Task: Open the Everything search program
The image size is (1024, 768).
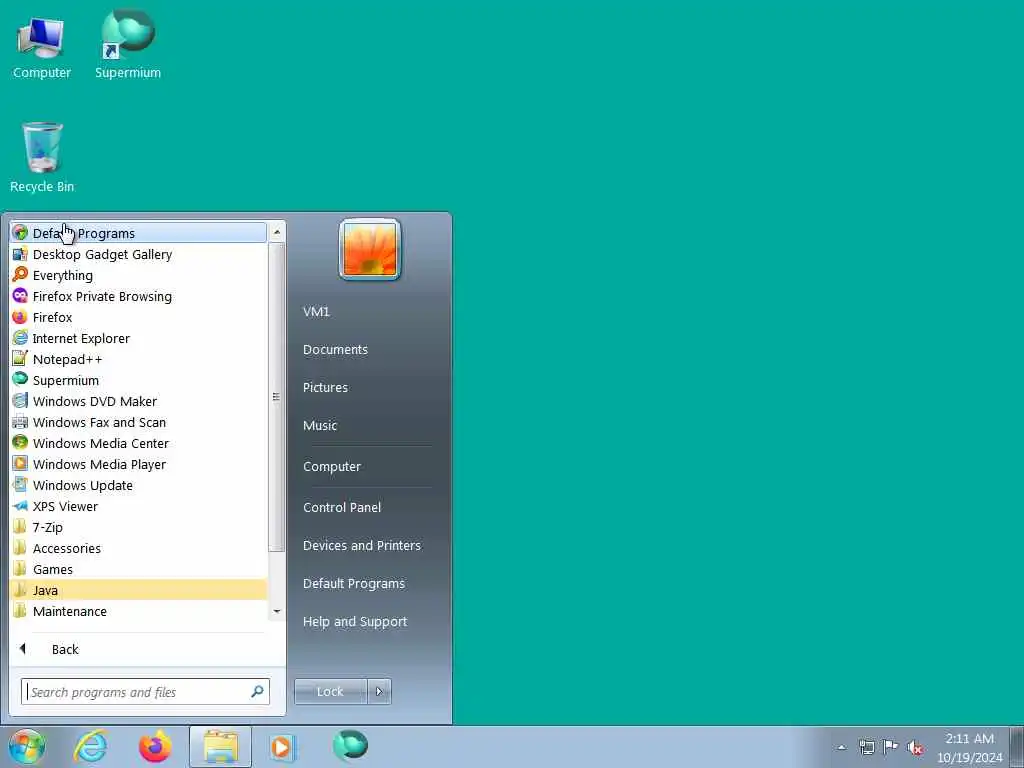Action: pos(138,275)
